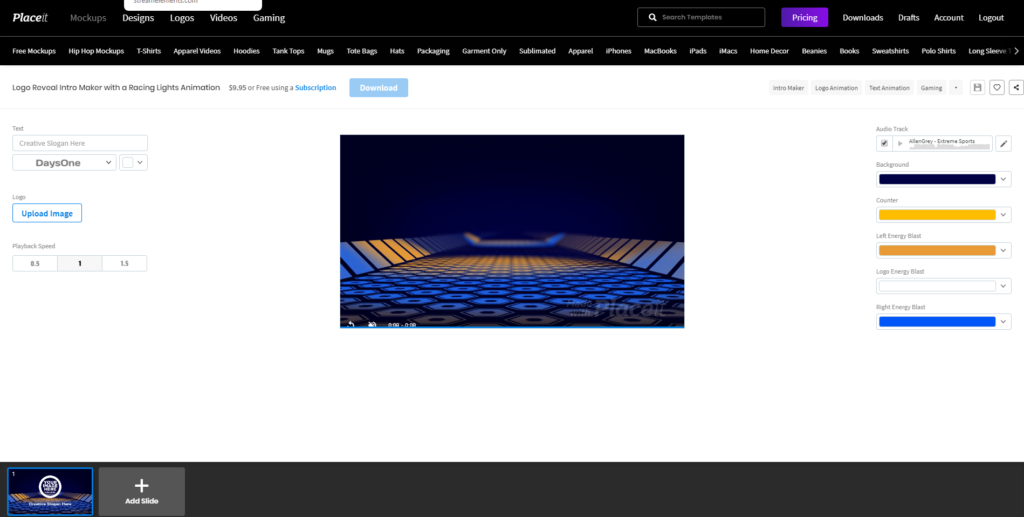
Task: Toggle the audio track checkbox
Action: pyautogui.click(x=884, y=144)
